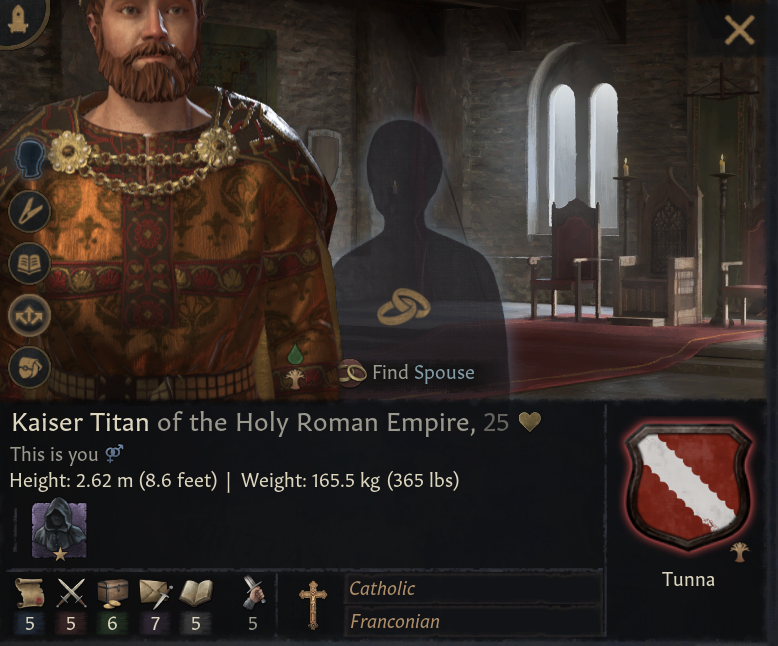Click the Tunna dynasty coat of arms
Viewport: 778px width, 646px height.
pyautogui.click(x=687, y=486)
